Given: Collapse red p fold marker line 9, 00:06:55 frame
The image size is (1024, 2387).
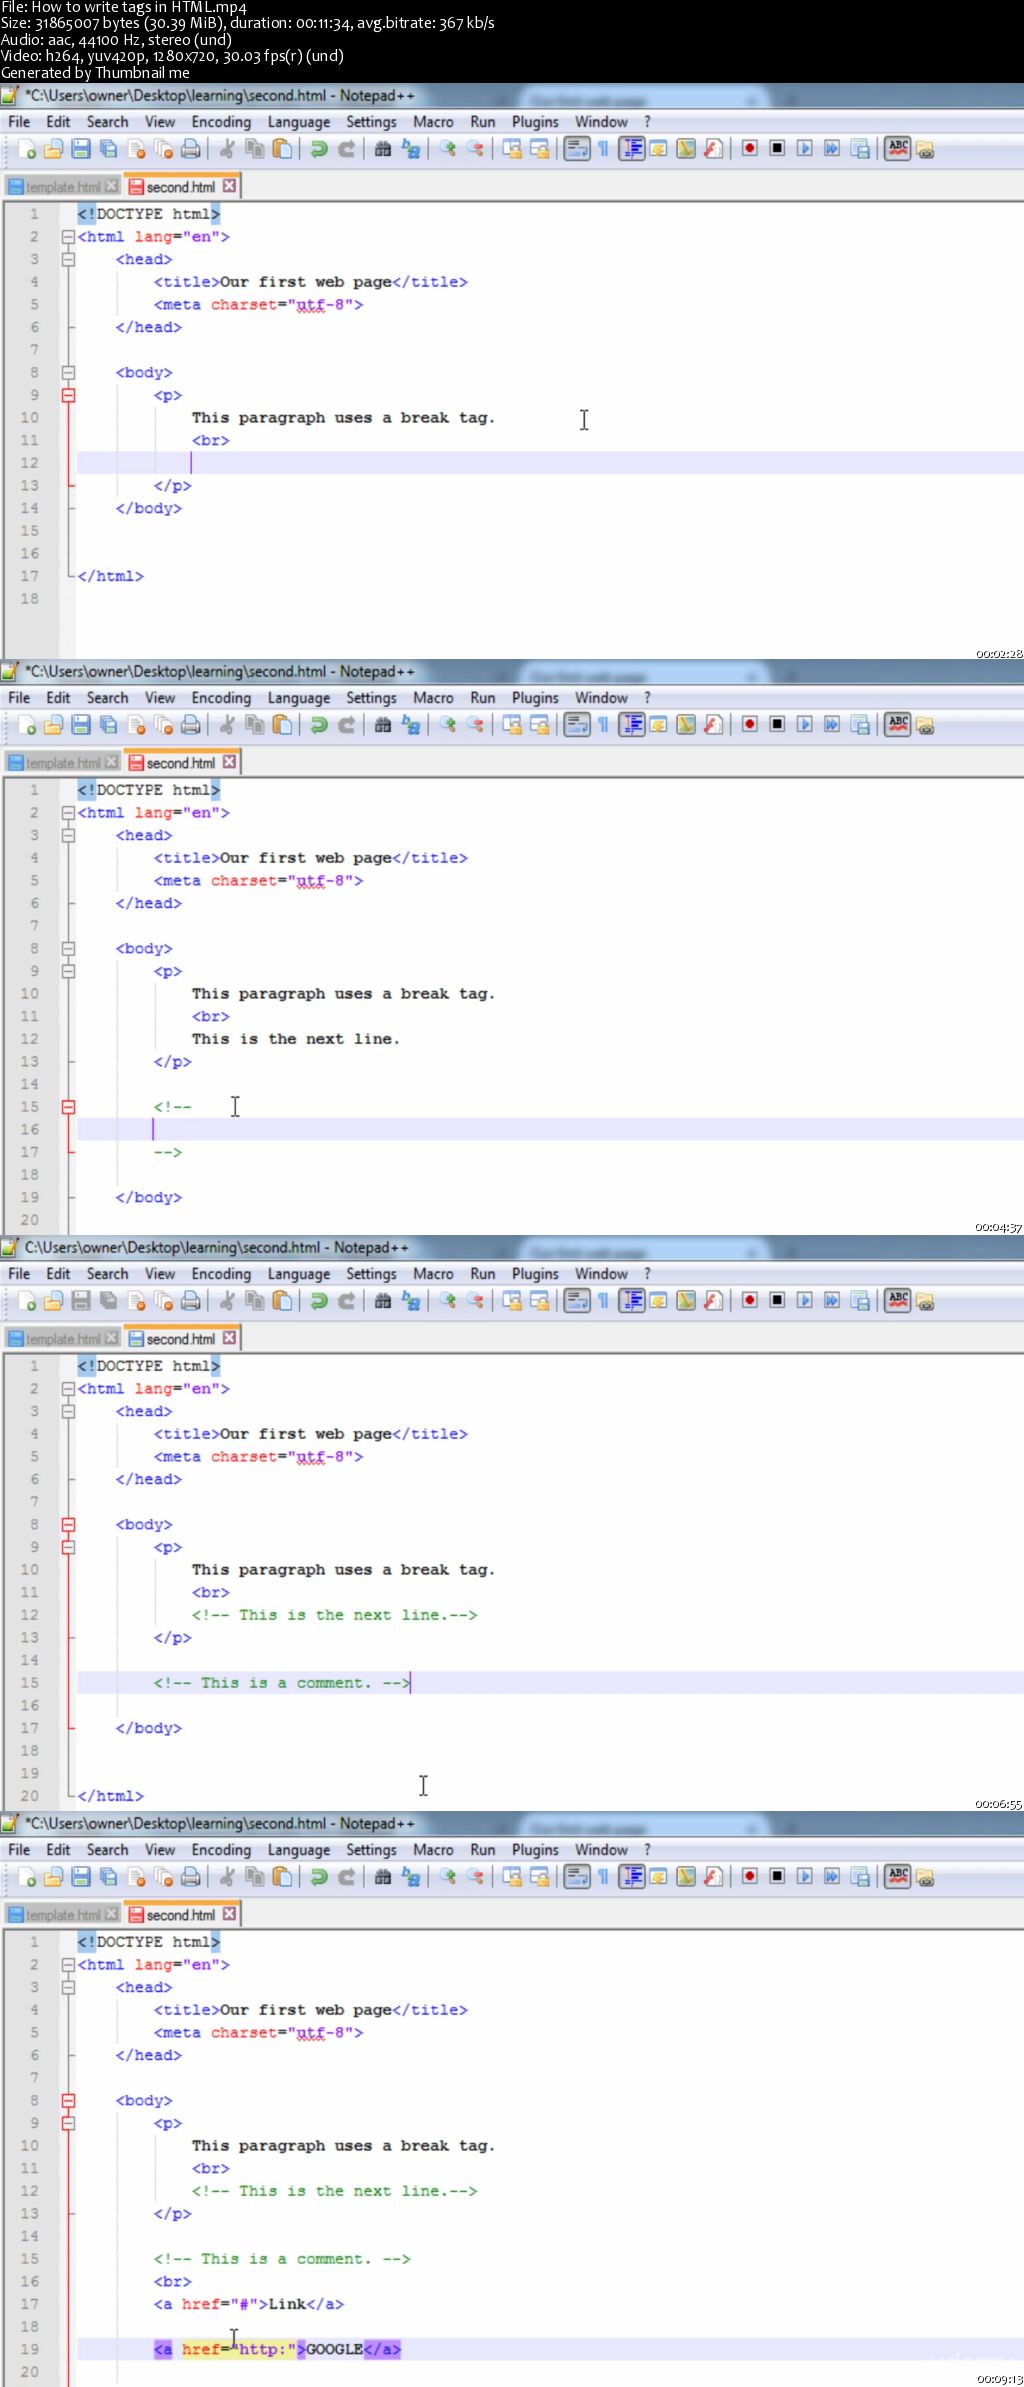Looking at the screenshot, I should tap(68, 1547).
